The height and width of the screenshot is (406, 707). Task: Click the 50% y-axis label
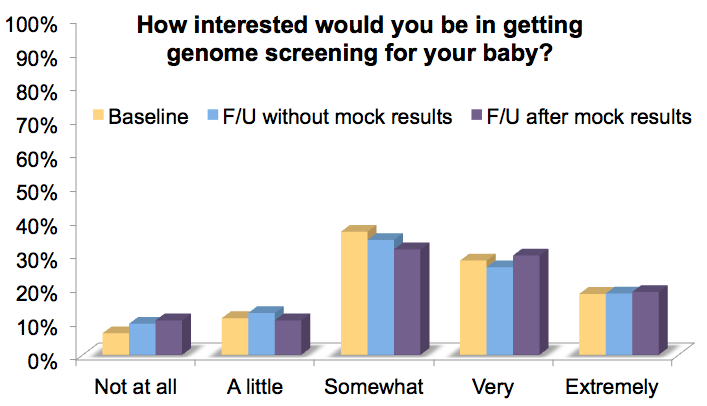(37, 193)
